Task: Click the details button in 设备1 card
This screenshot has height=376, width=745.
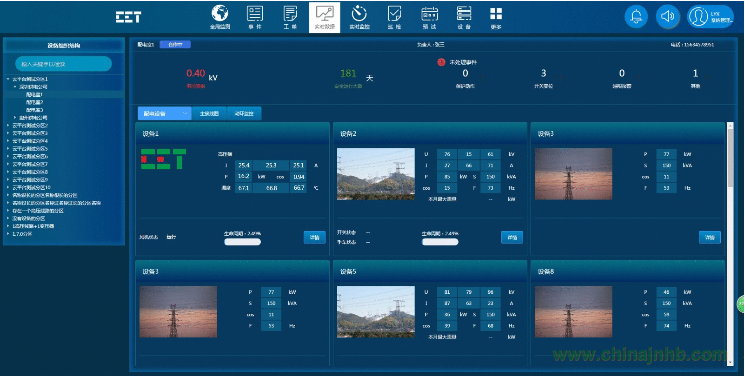Action: (x=315, y=237)
